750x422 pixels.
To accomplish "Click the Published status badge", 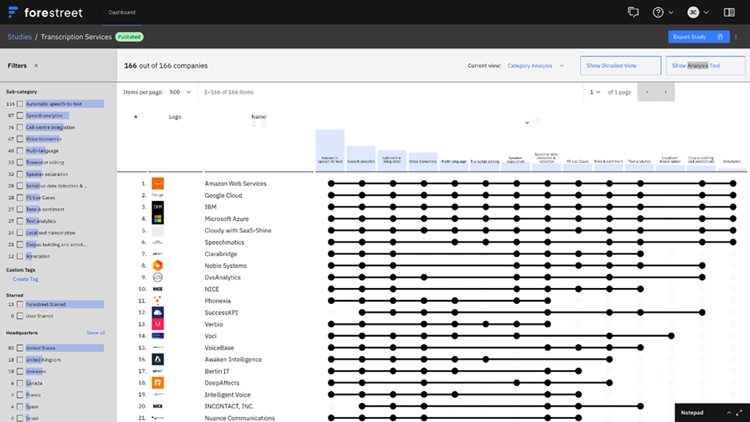I will pos(129,37).
